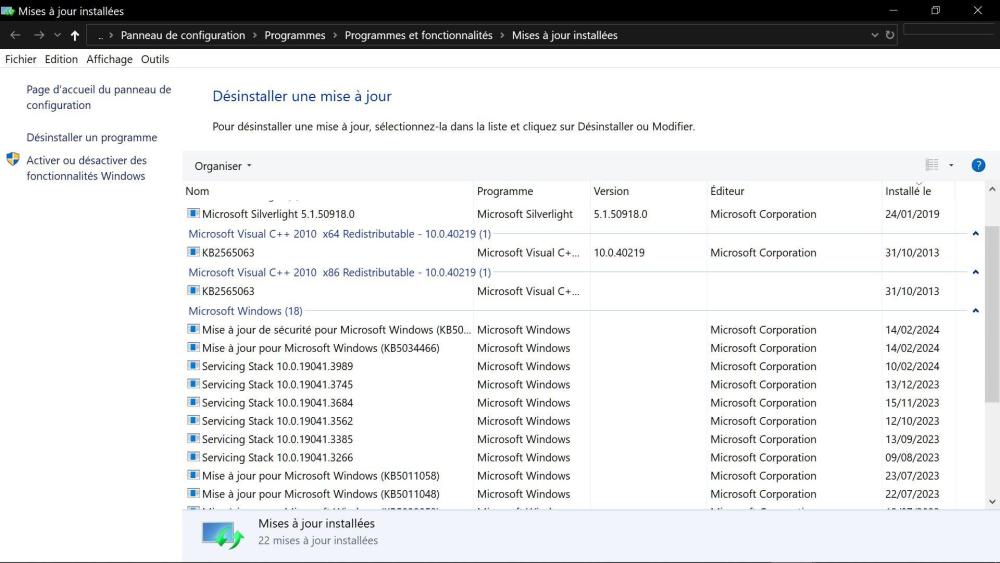Open the Fichier menu
1000x563 pixels.
click(20, 59)
